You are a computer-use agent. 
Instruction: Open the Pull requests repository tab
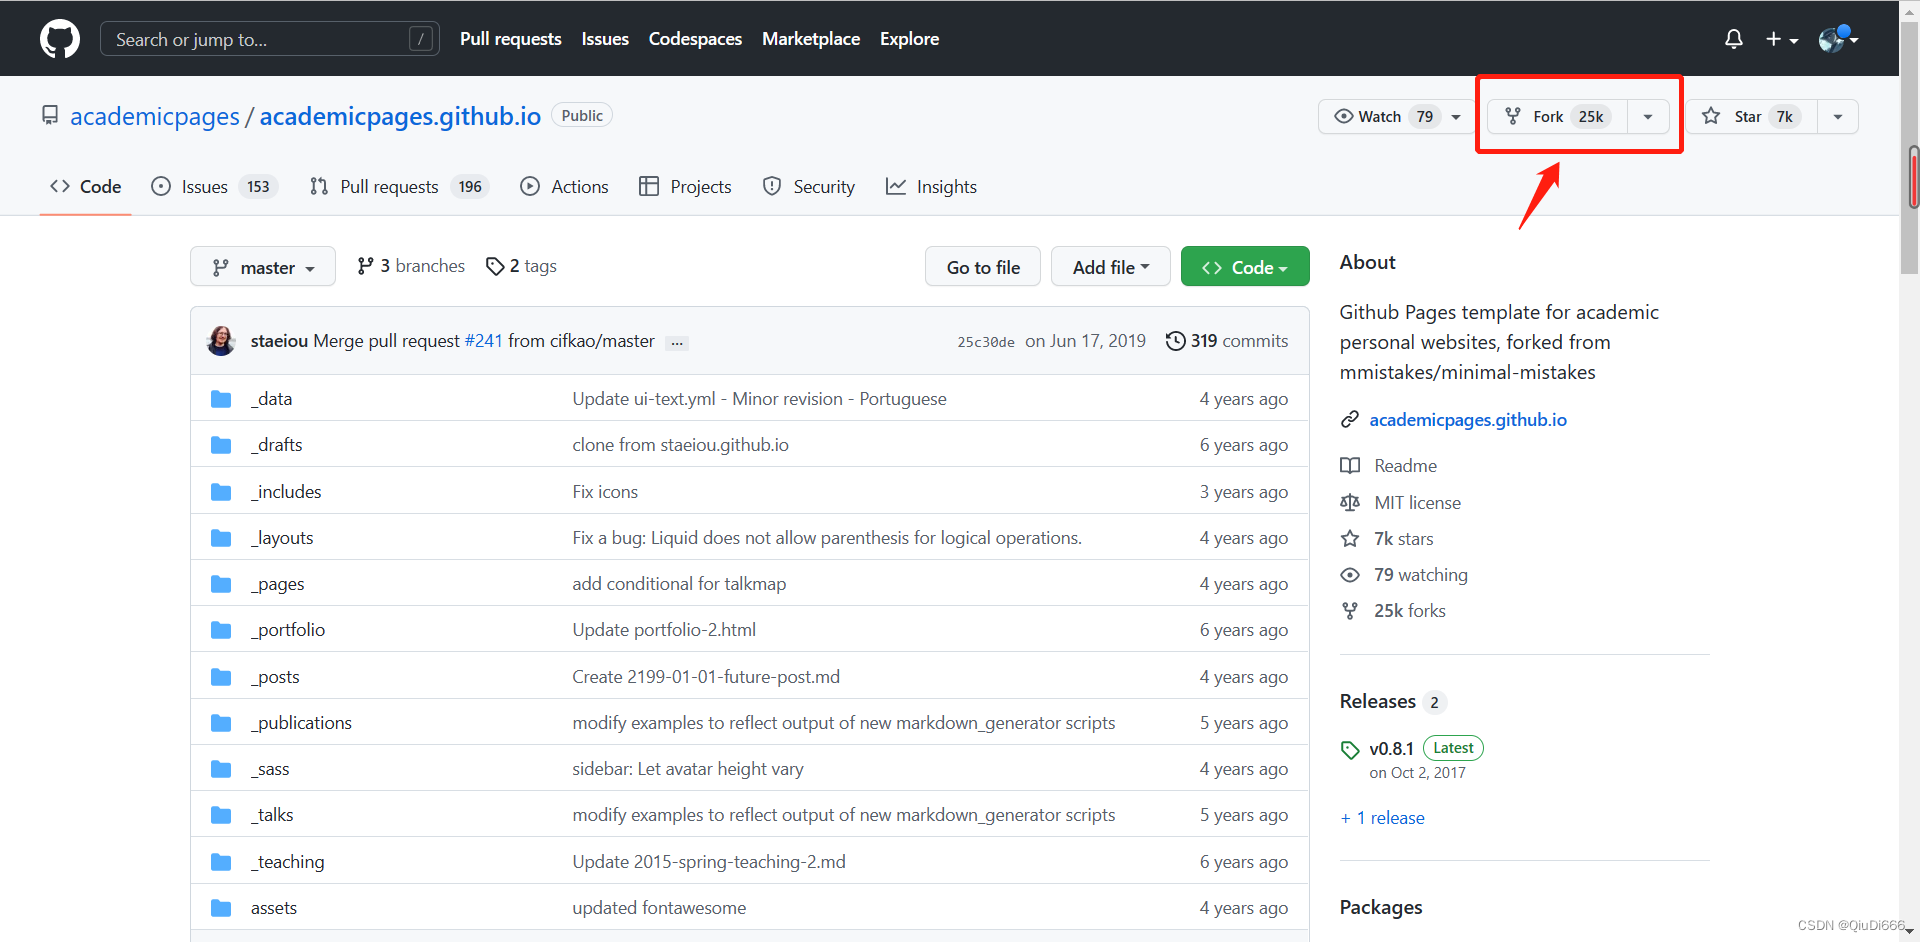tap(398, 187)
